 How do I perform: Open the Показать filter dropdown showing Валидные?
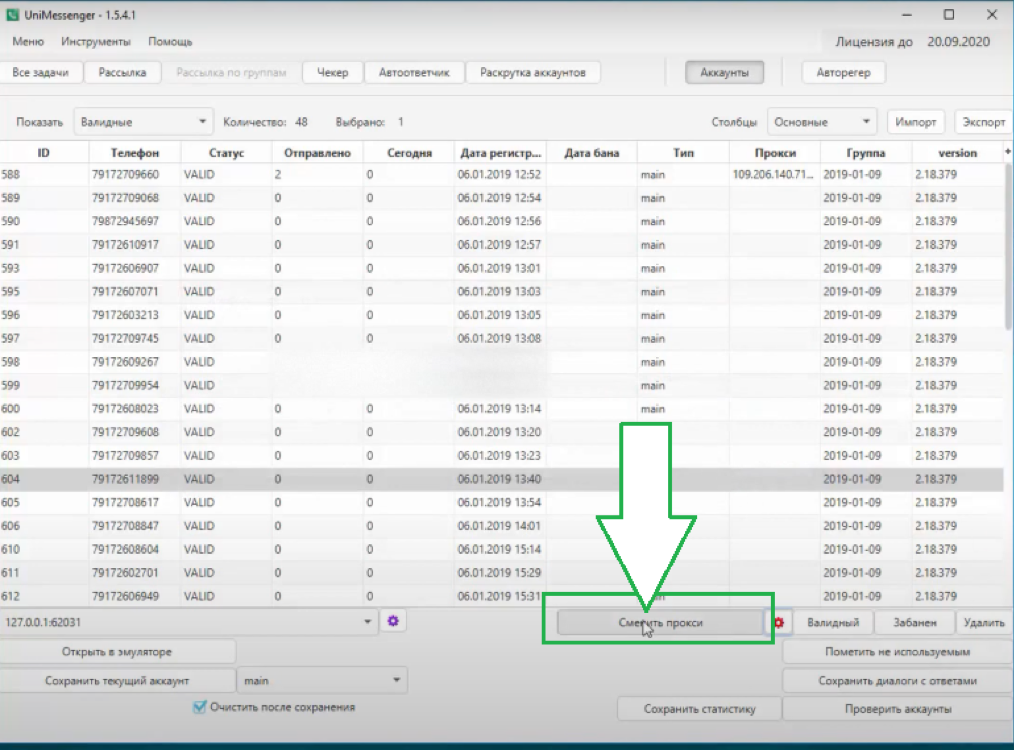pos(144,122)
